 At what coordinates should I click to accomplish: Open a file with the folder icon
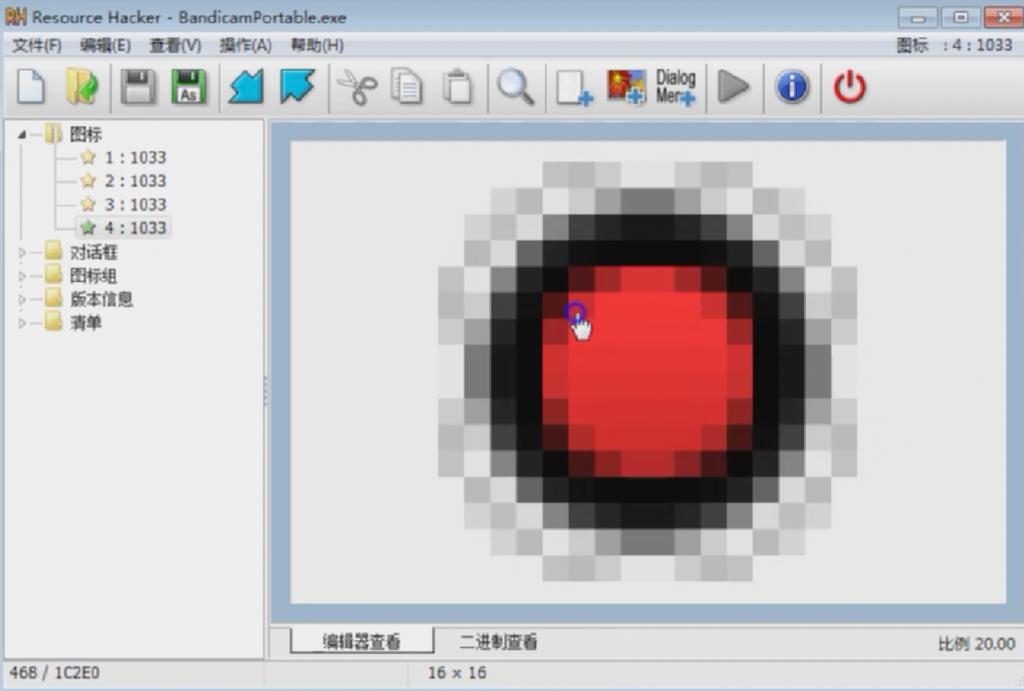(82, 87)
